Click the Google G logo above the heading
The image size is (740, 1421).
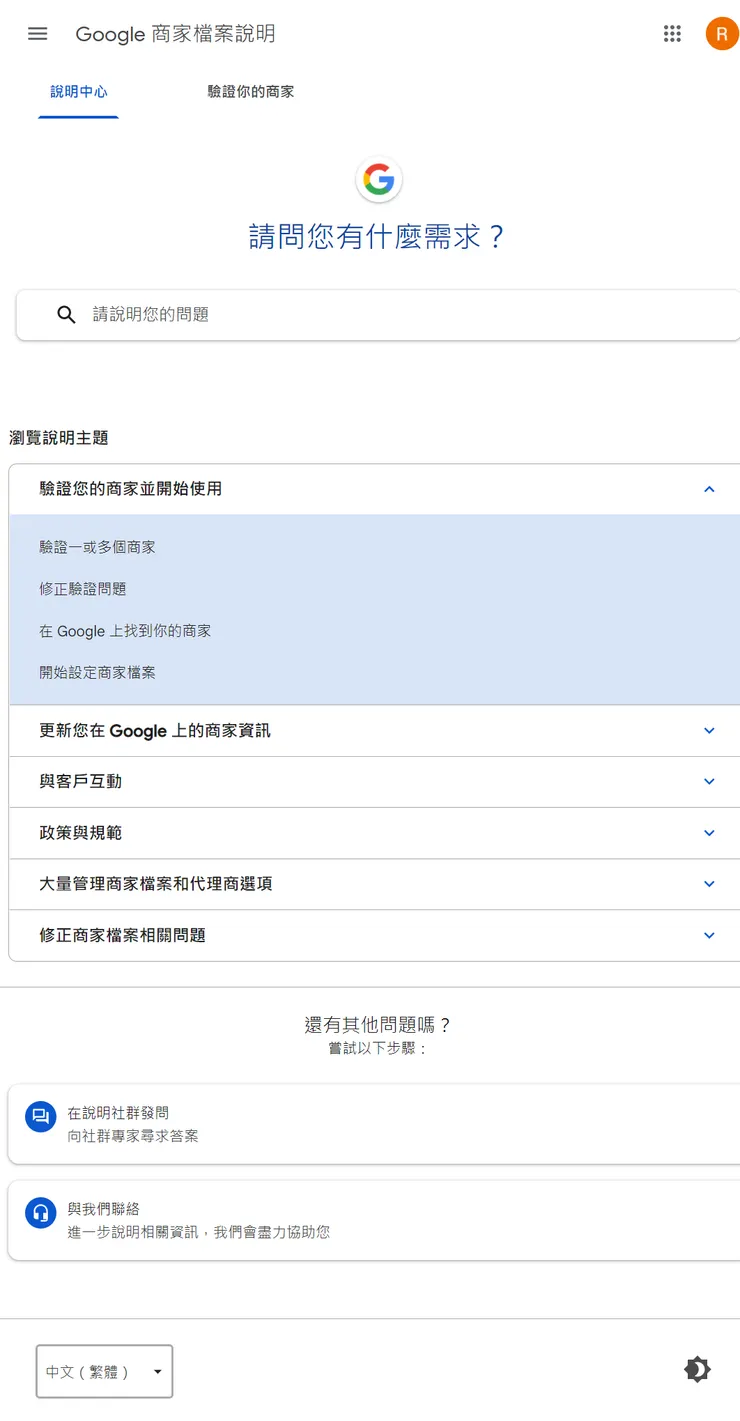pos(378,180)
